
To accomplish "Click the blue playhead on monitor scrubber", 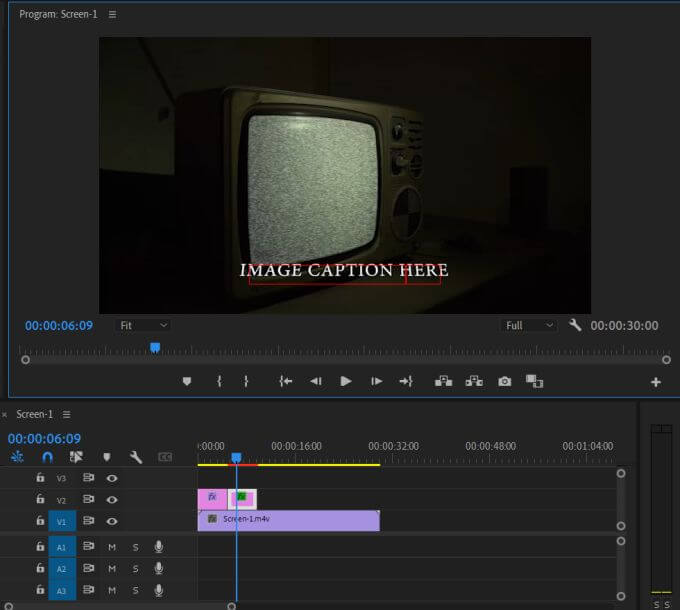I will (155, 347).
